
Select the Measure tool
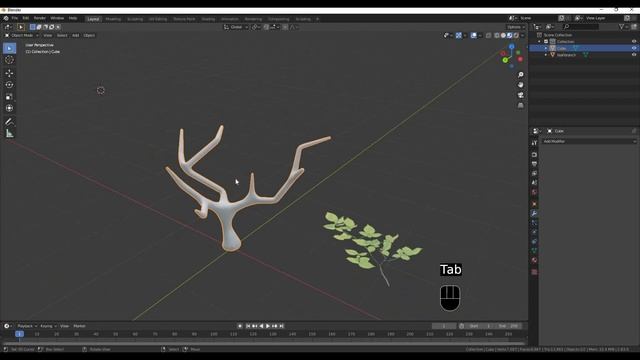(9, 133)
